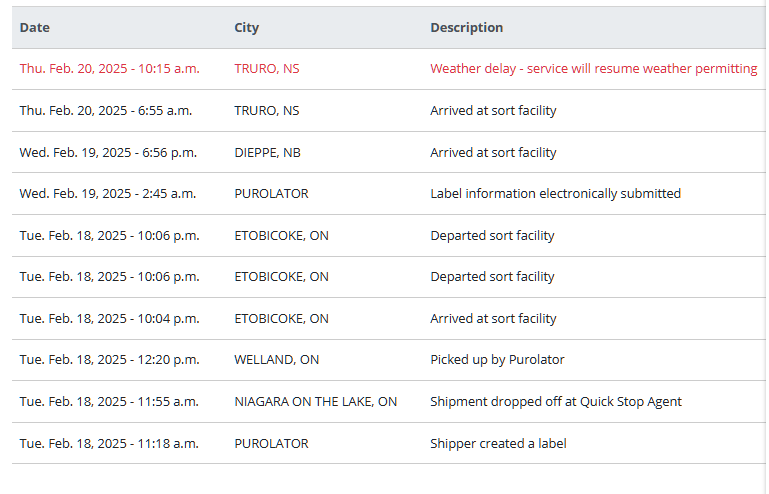The width and height of the screenshot is (769, 494).
Task: Click the Date column header
Action: coord(34,28)
